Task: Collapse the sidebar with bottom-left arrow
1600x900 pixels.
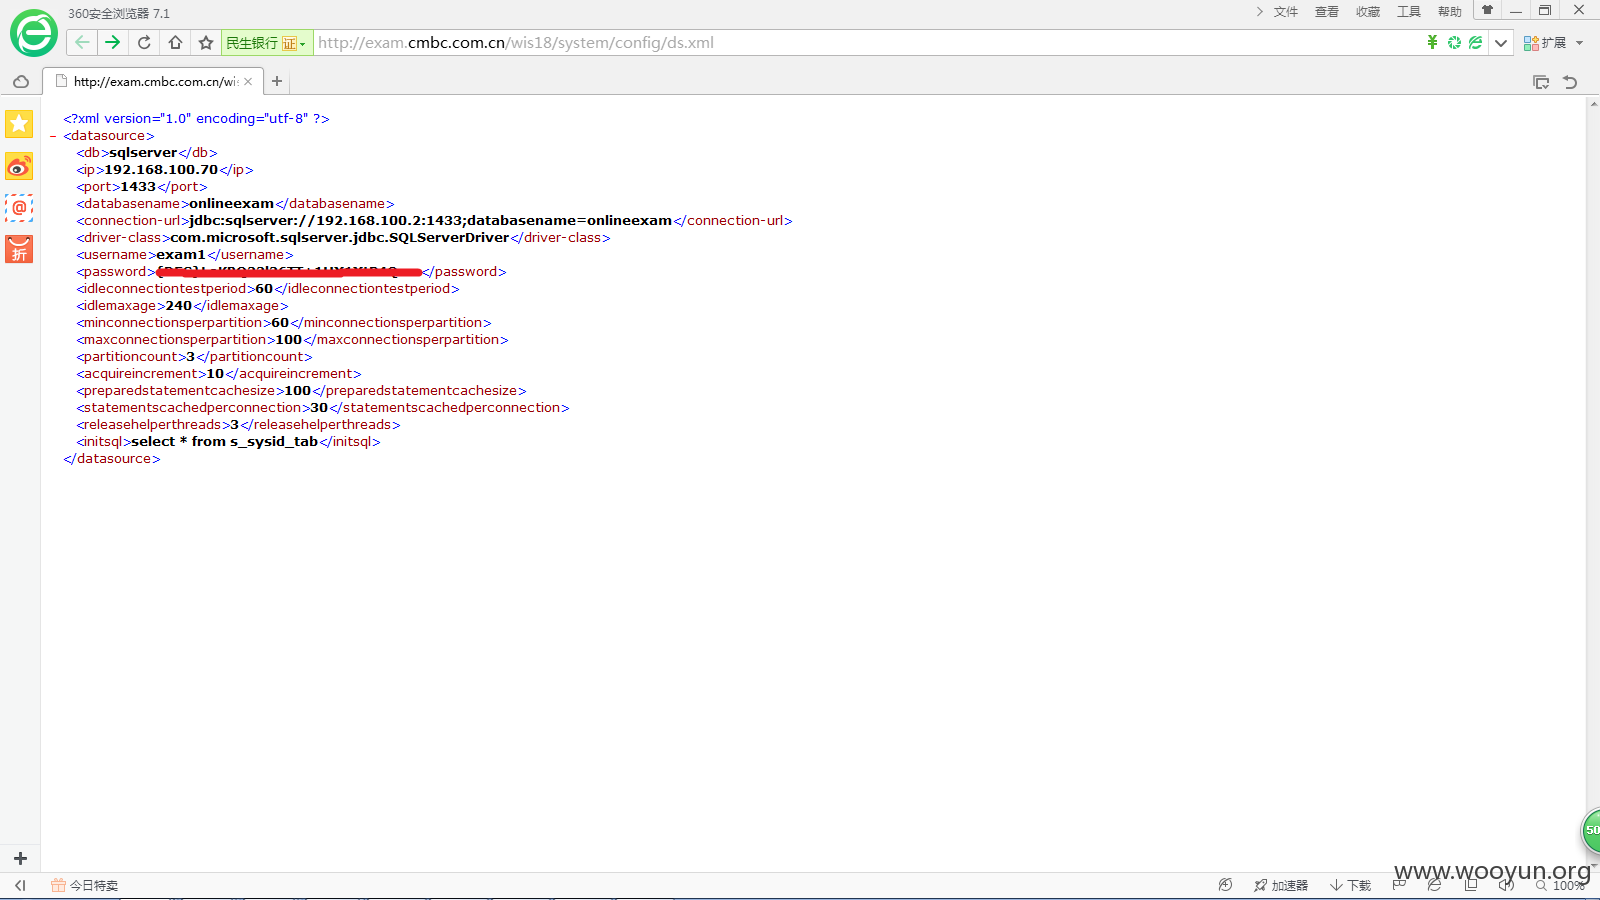Action: point(20,885)
